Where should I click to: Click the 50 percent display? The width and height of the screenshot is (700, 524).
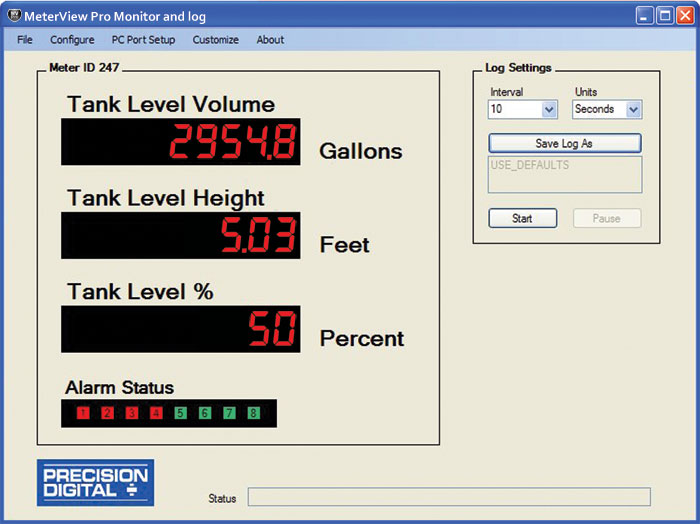click(x=181, y=329)
